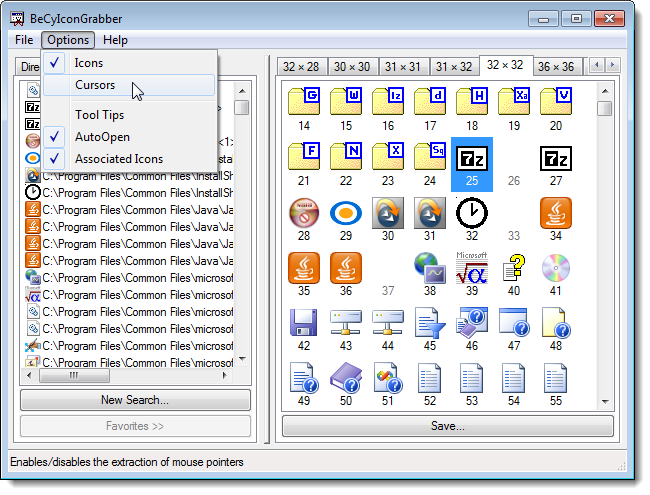Viewport: 650px width, 495px height.
Task: Uncheck the Icons option in the menu
Action: (129, 63)
